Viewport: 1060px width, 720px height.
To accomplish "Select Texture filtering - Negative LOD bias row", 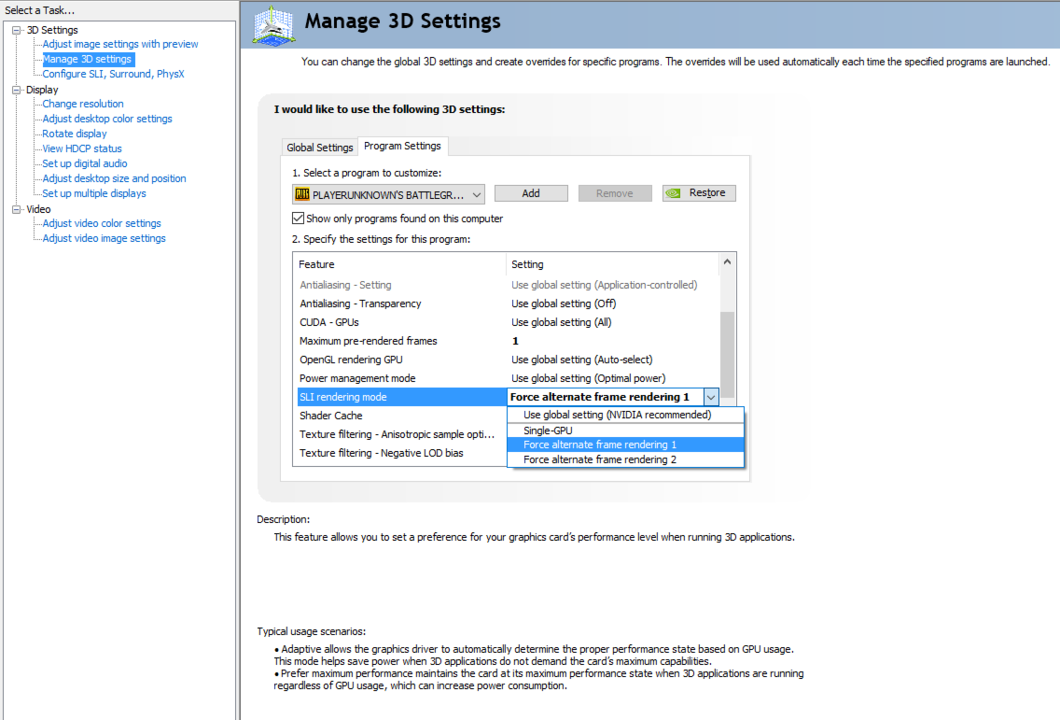I will [x=402, y=453].
